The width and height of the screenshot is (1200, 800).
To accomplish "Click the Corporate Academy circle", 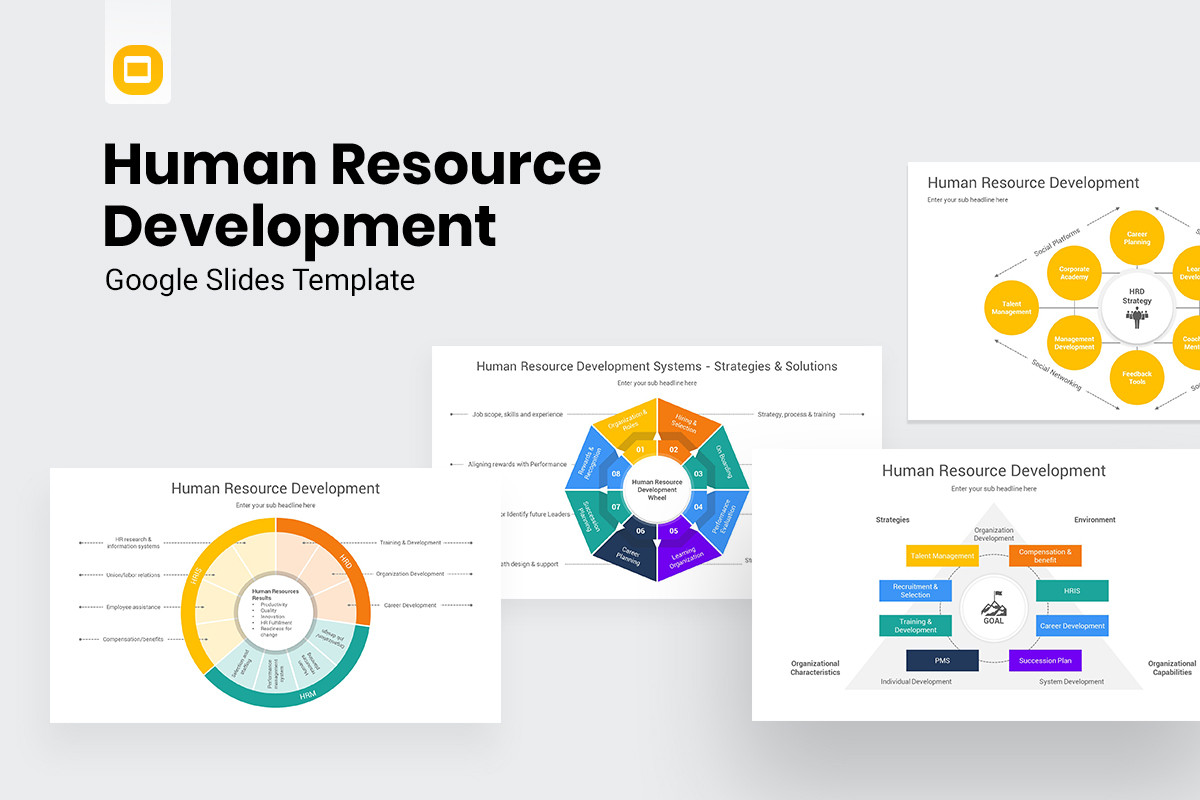I will pos(1074,272).
